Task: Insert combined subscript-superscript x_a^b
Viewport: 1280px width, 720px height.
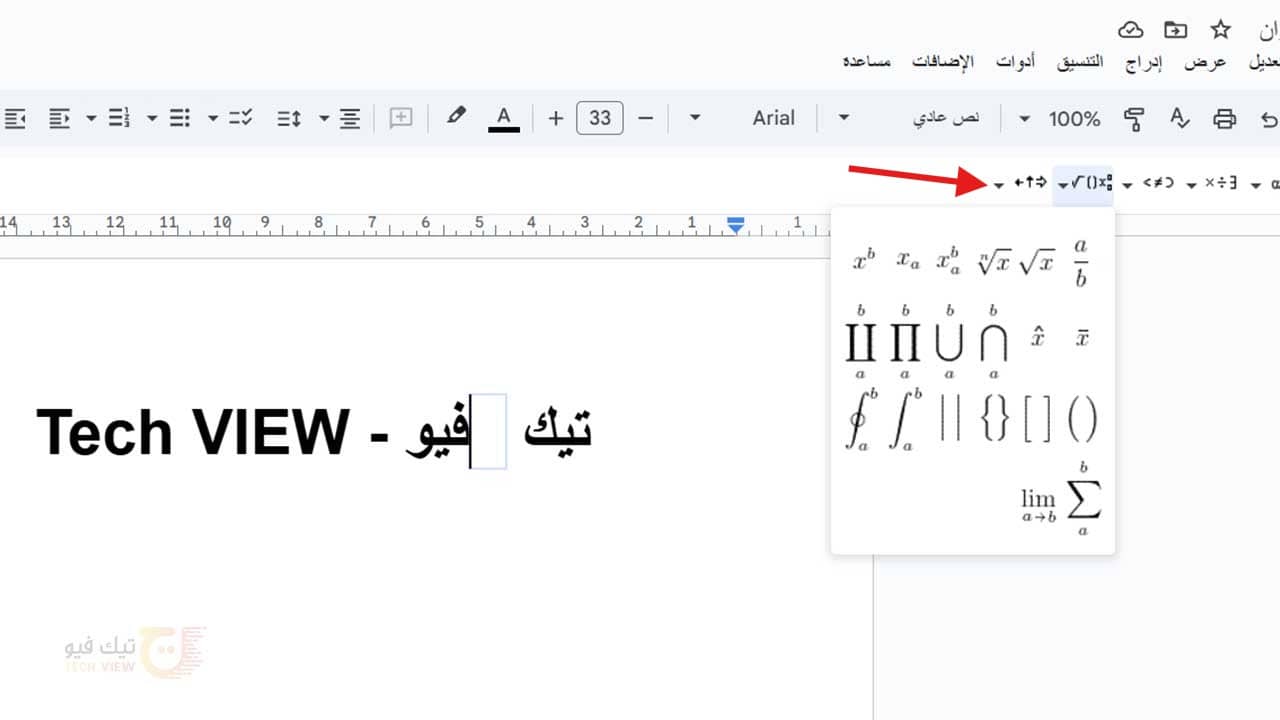Action: pos(949,261)
